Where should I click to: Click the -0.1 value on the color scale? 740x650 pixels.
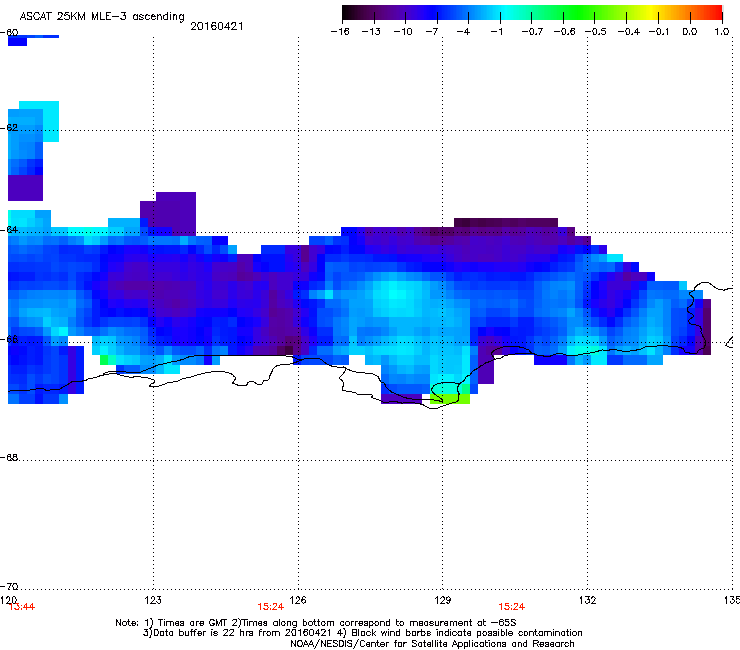(660, 32)
